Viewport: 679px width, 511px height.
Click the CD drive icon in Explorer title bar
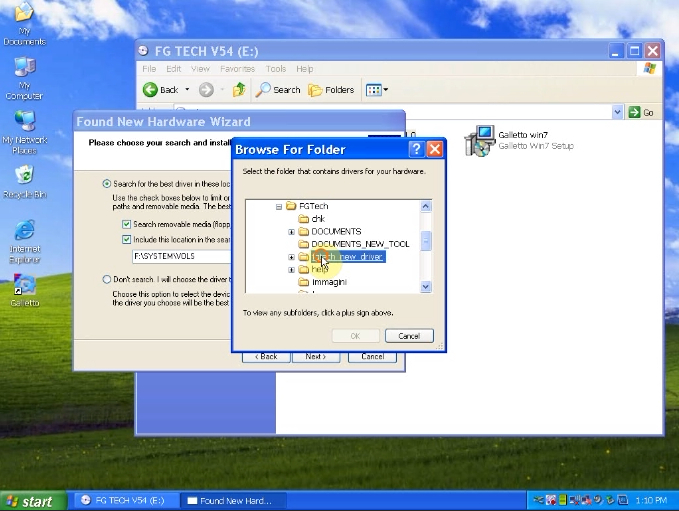(143, 51)
